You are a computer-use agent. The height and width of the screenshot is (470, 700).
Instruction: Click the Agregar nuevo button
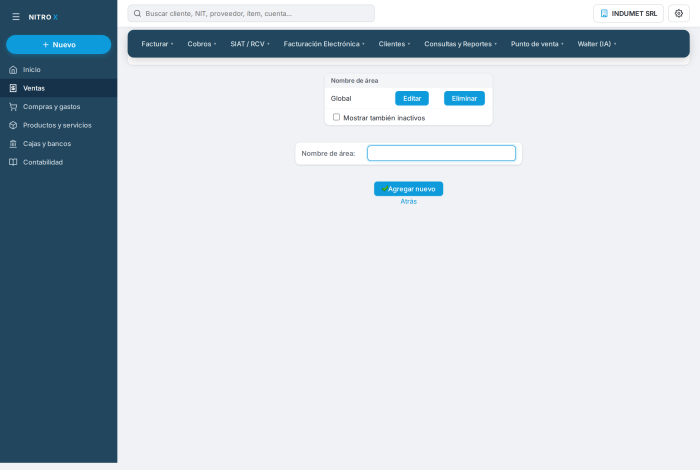click(408, 189)
